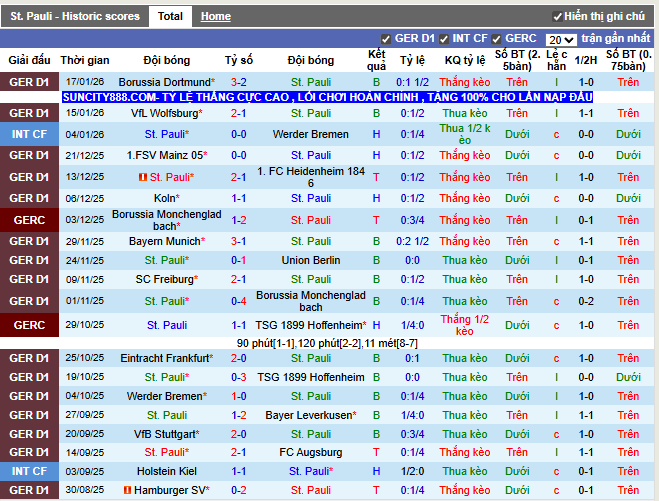Image resolution: width=659 pixels, height=501 pixels.
Task: Click the Tỷ số column header
Action: pyautogui.click(x=239, y=60)
